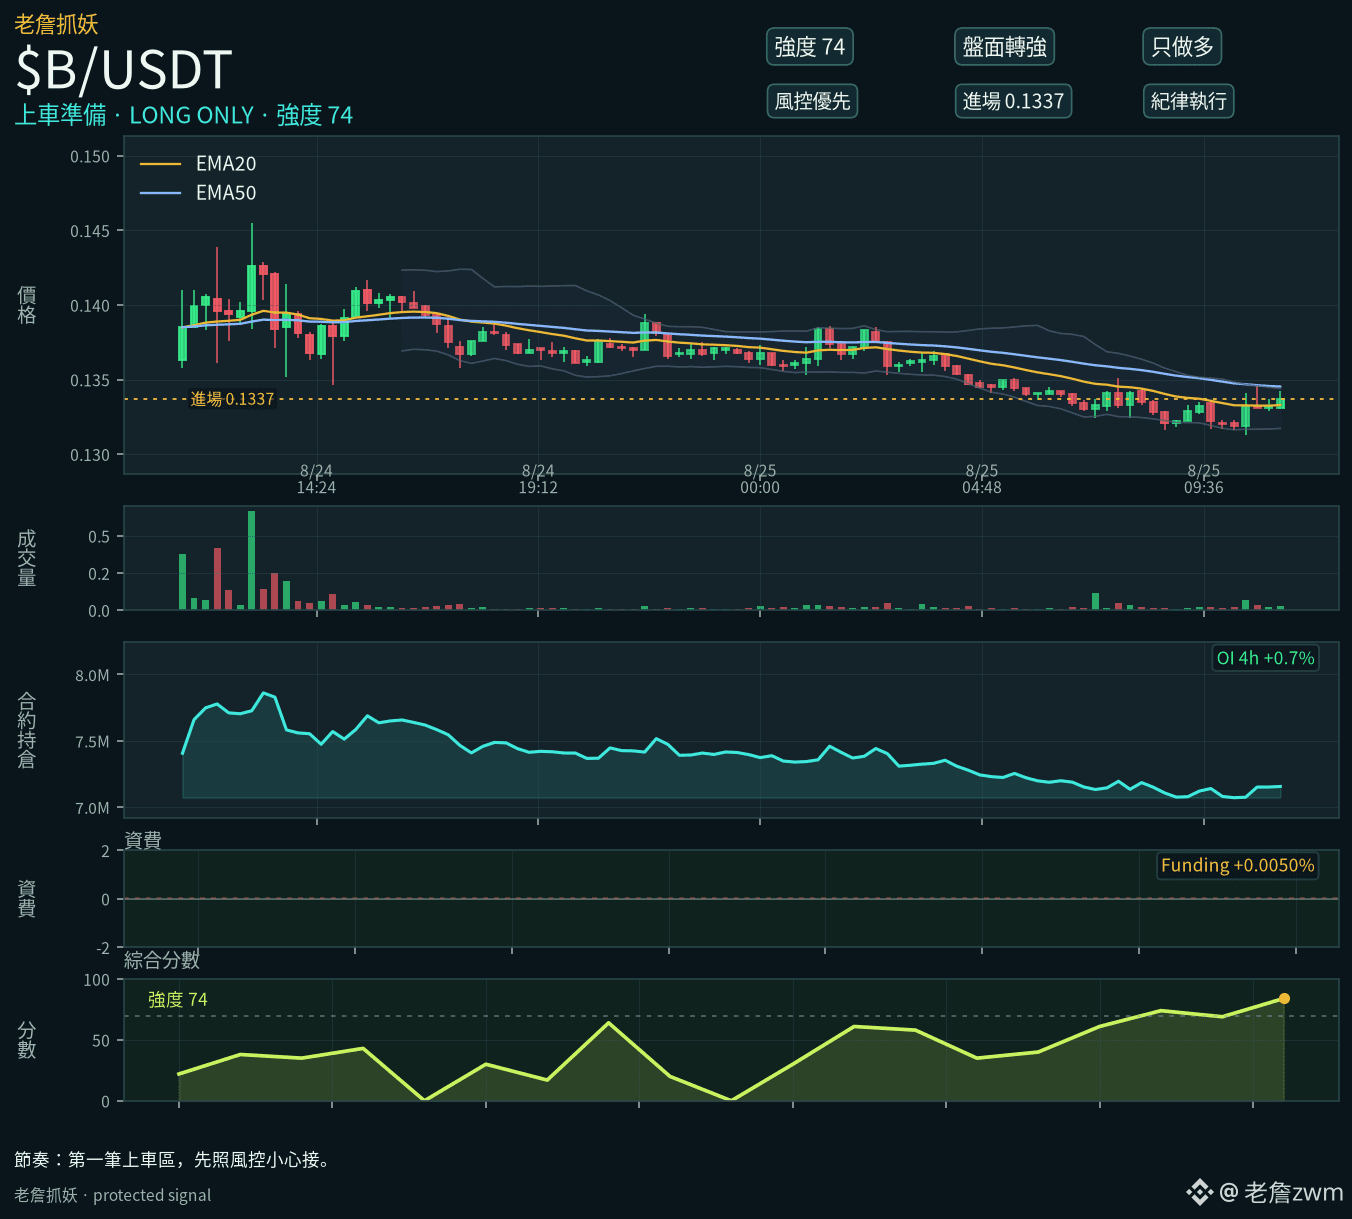Click the 資費 panel title above the funding chart

click(143, 840)
